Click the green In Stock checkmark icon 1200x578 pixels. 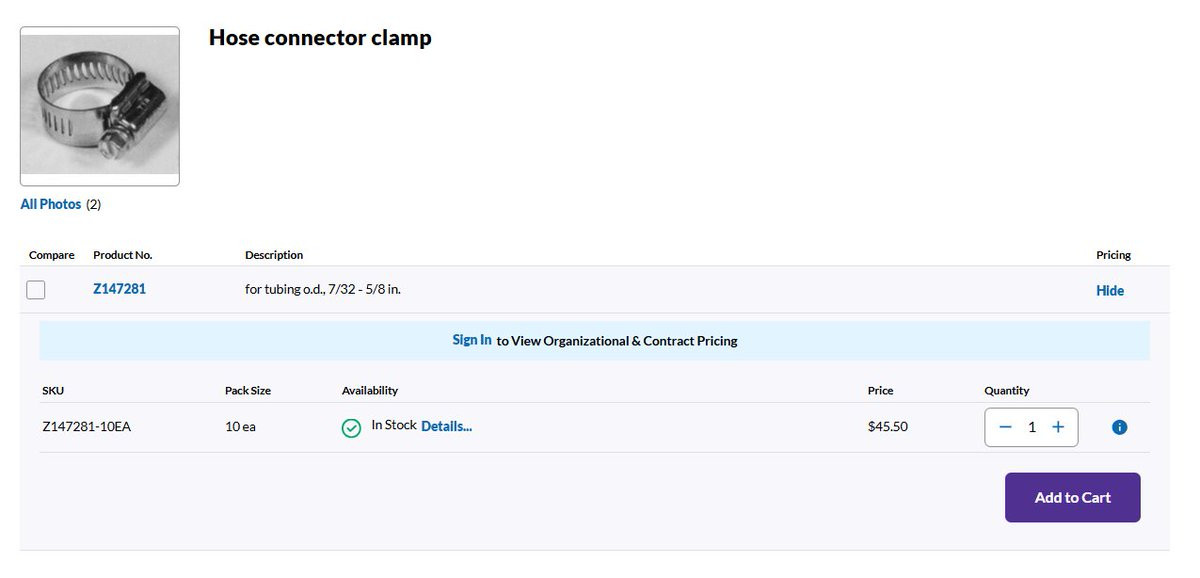point(351,428)
